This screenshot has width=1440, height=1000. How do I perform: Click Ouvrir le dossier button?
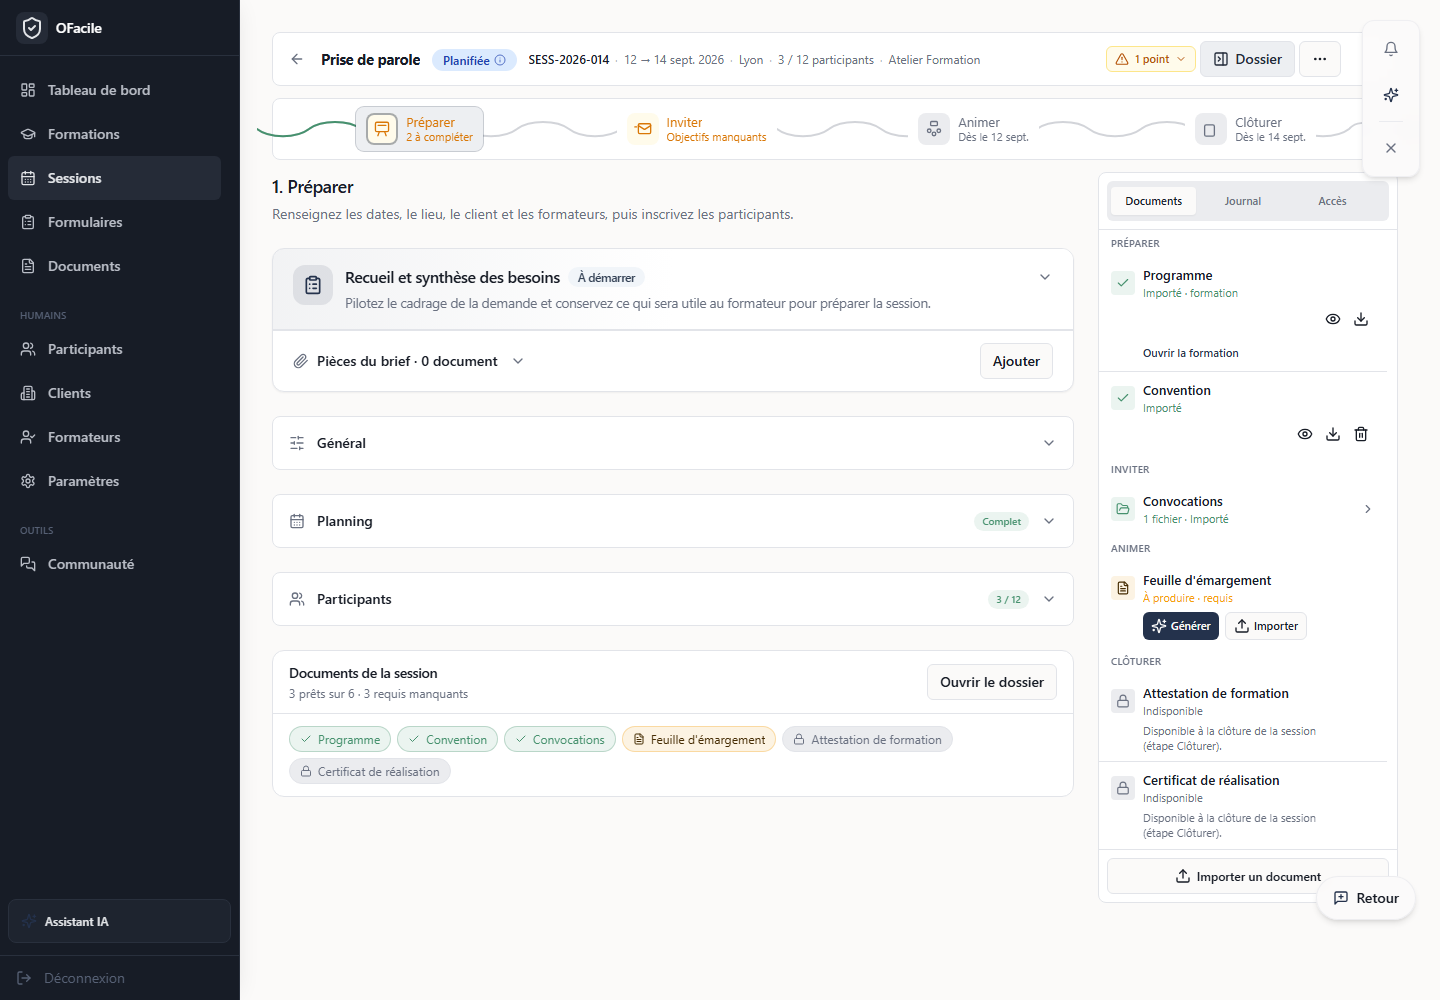click(x=992, y=682)
